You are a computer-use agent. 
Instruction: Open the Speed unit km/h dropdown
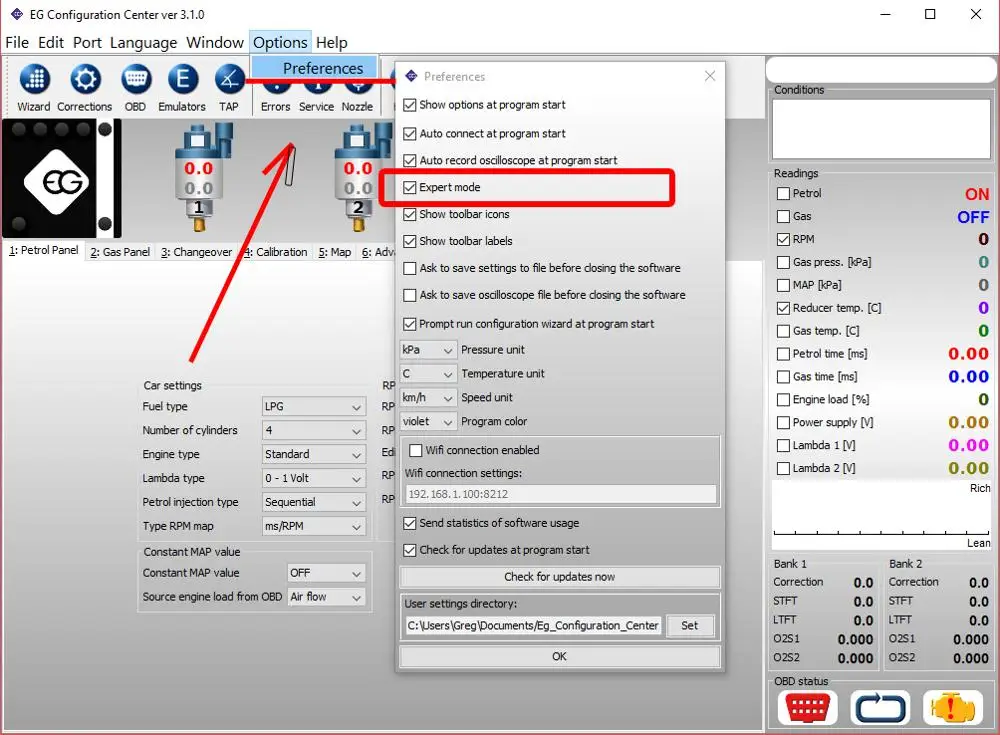point(428,397)
